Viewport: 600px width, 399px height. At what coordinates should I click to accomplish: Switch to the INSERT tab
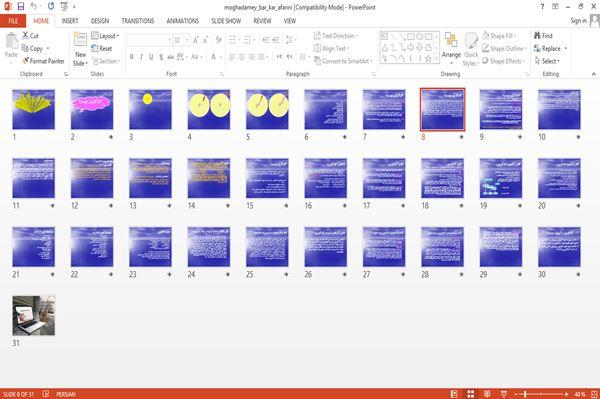click(x=70, y=21)
